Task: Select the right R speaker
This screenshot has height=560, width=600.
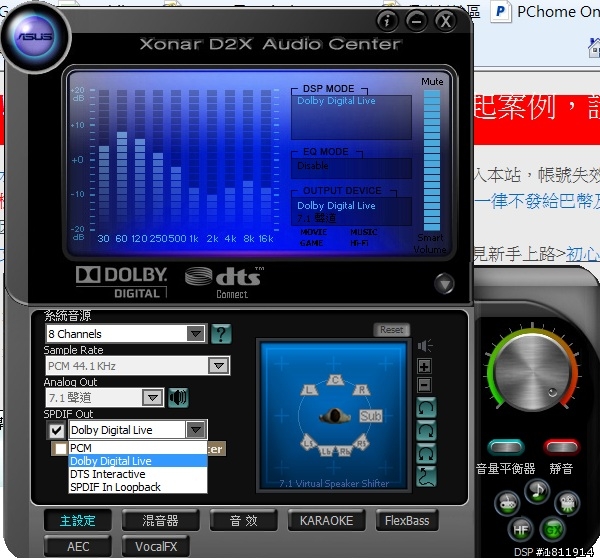Action: click(x=362, y=390)
